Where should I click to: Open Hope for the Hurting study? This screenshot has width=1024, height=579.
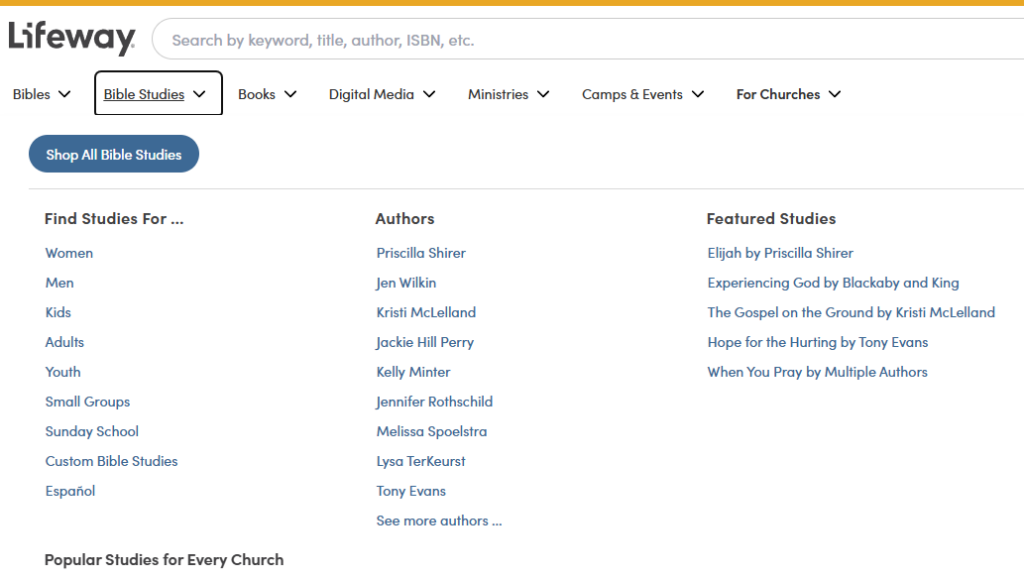pyautogui.click(x=818, y=343)
